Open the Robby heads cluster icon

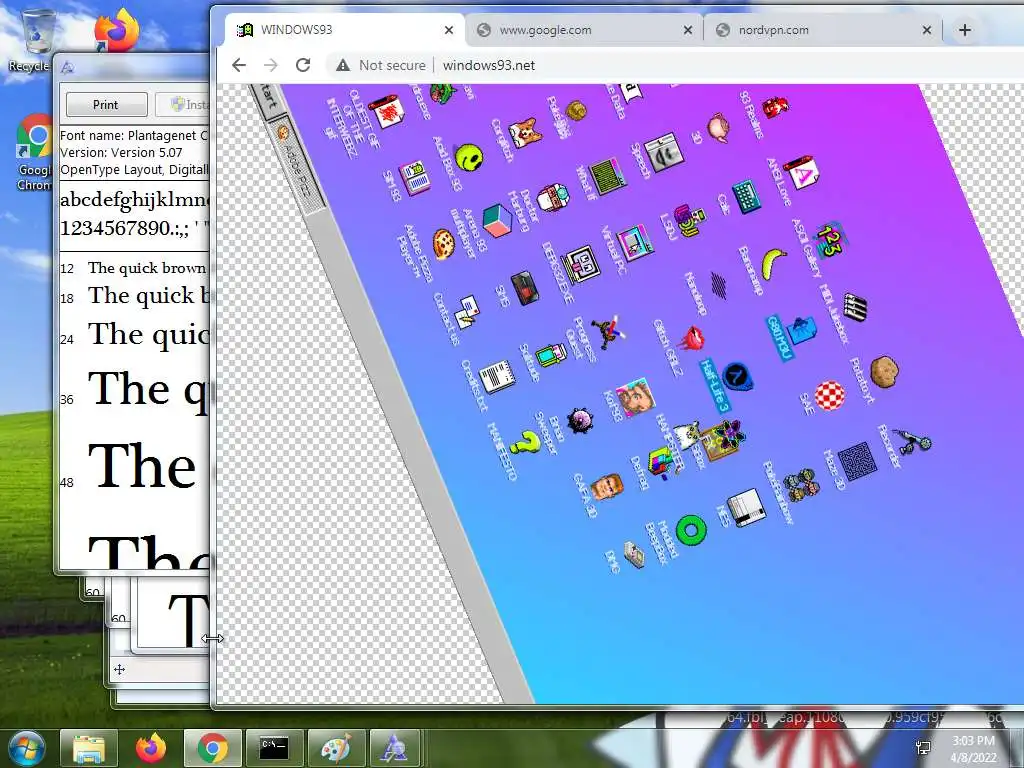tap(801, 484)
